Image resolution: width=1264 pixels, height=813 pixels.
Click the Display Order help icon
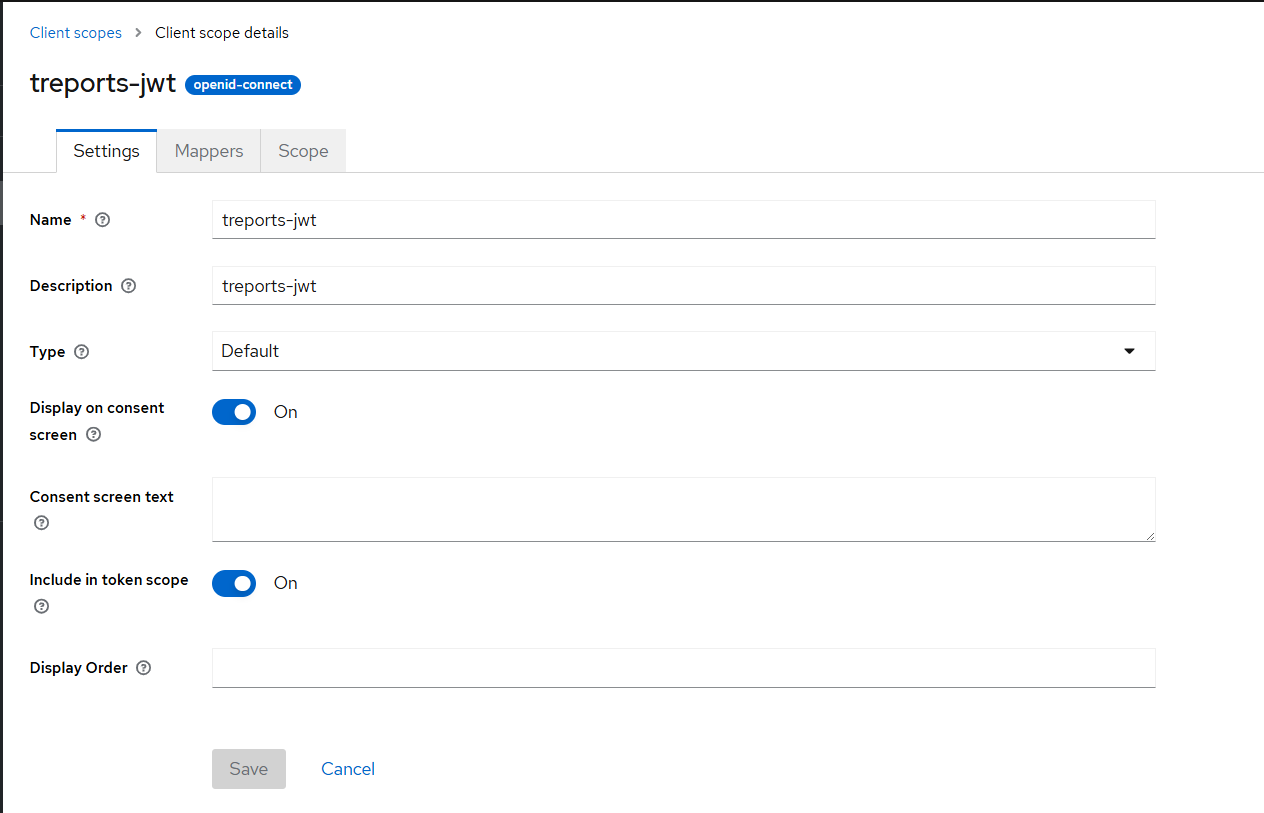(x=143, y=668)
